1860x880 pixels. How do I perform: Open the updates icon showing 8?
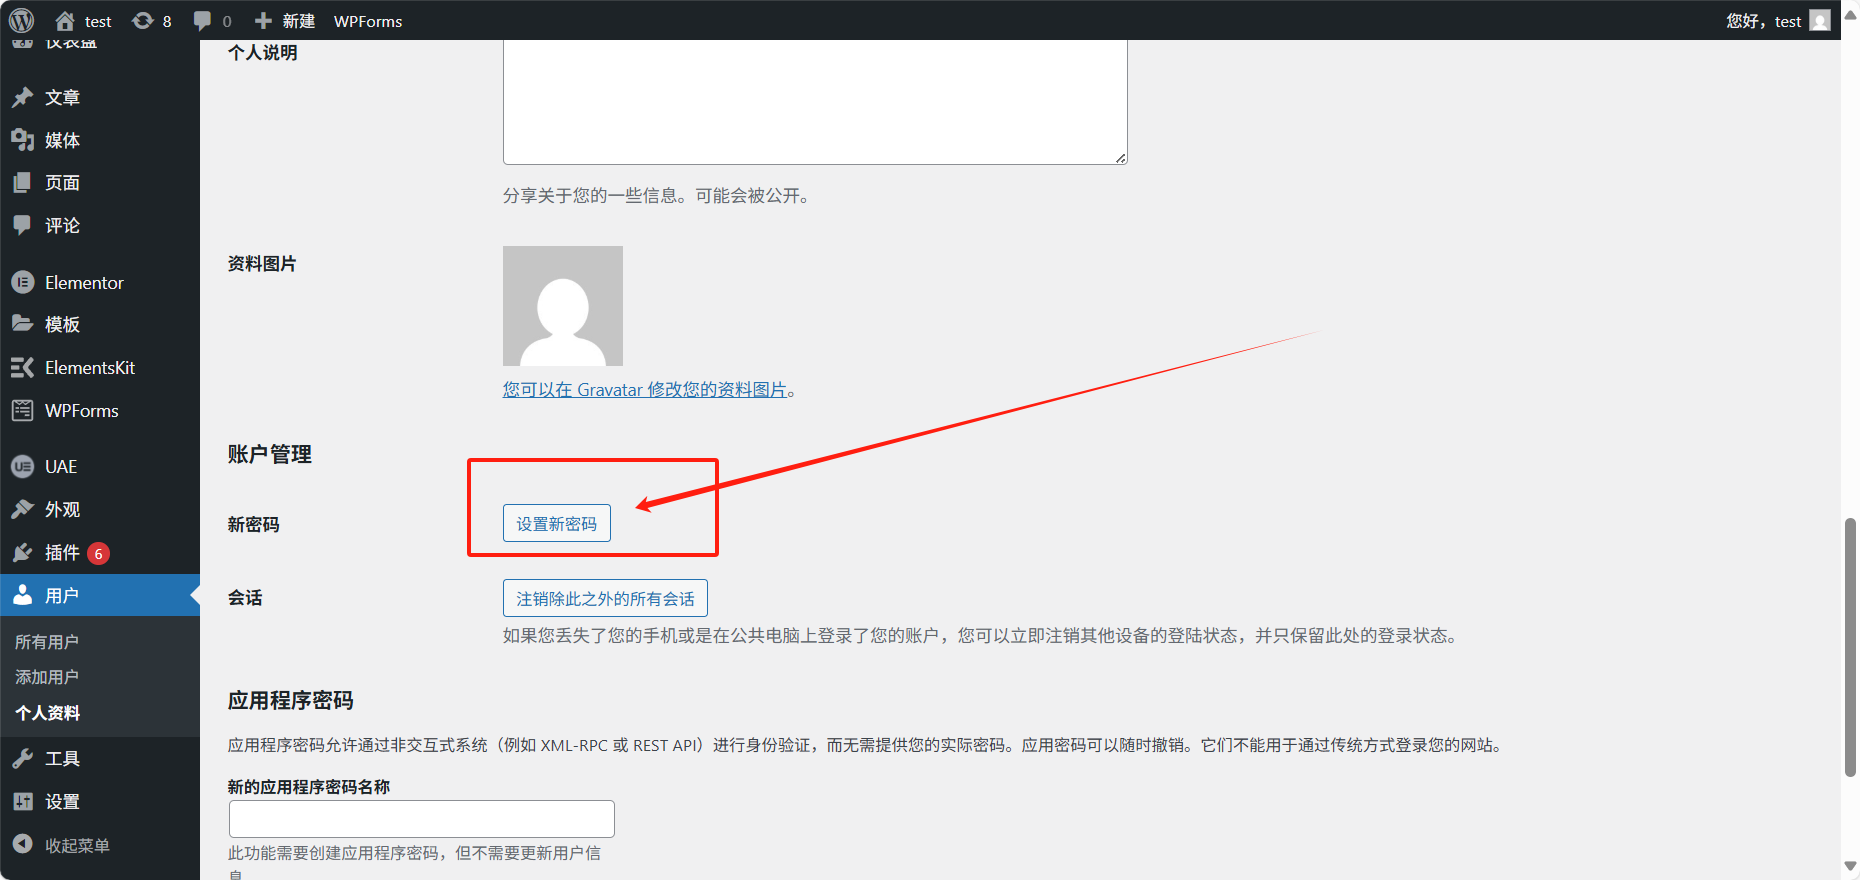coord(152,21)
